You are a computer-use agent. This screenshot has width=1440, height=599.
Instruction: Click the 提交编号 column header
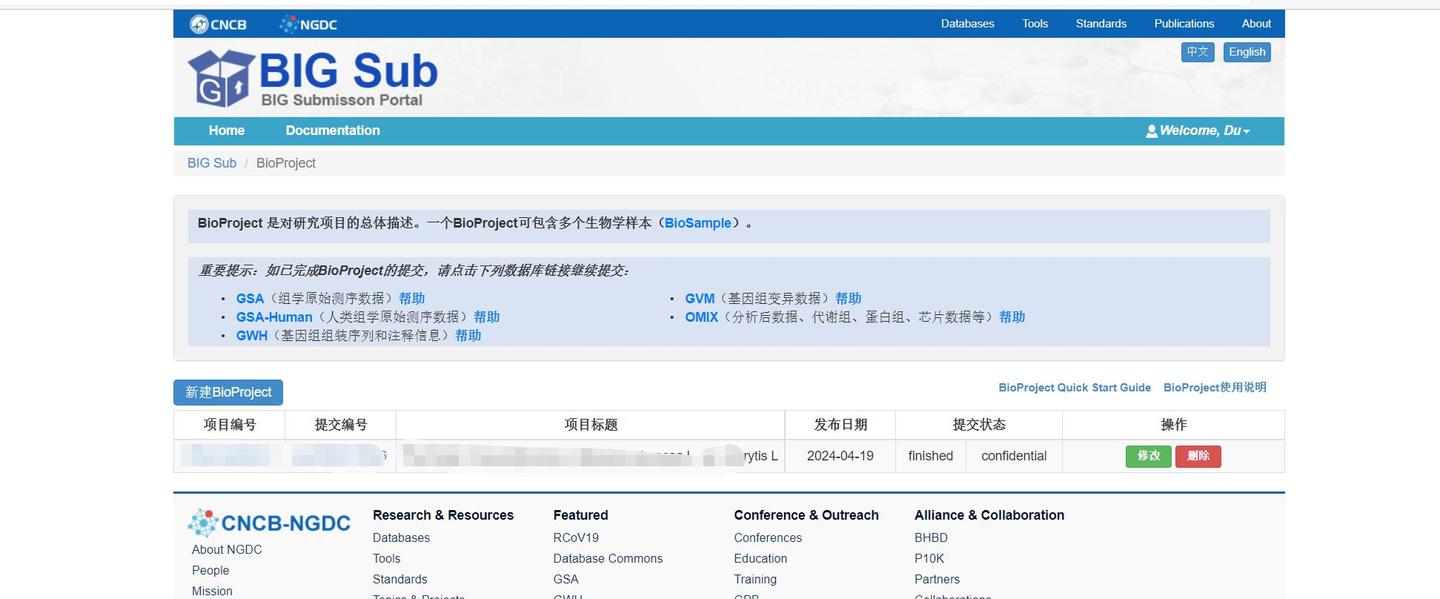341,425
